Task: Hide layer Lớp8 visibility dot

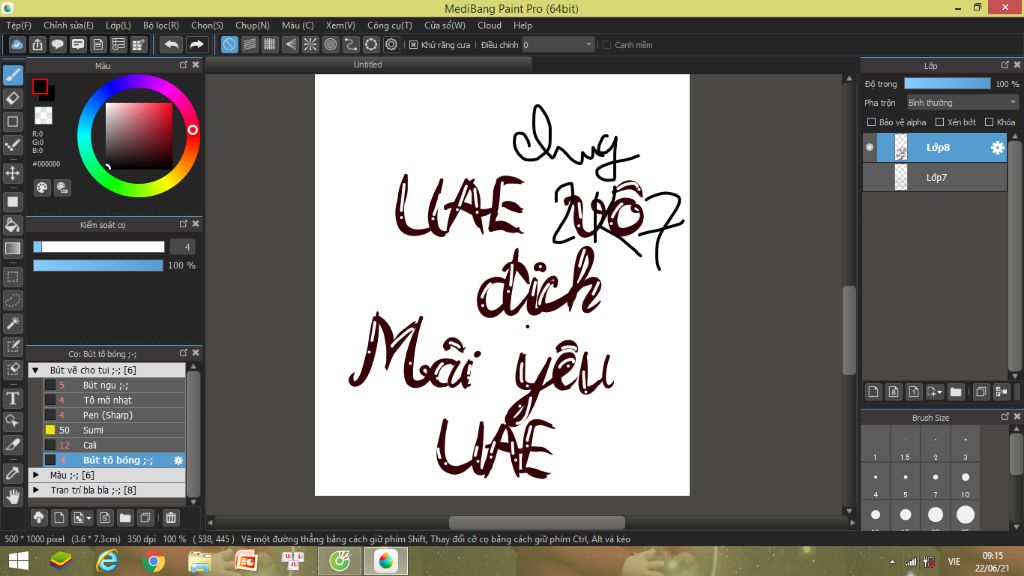Action: 869,148
